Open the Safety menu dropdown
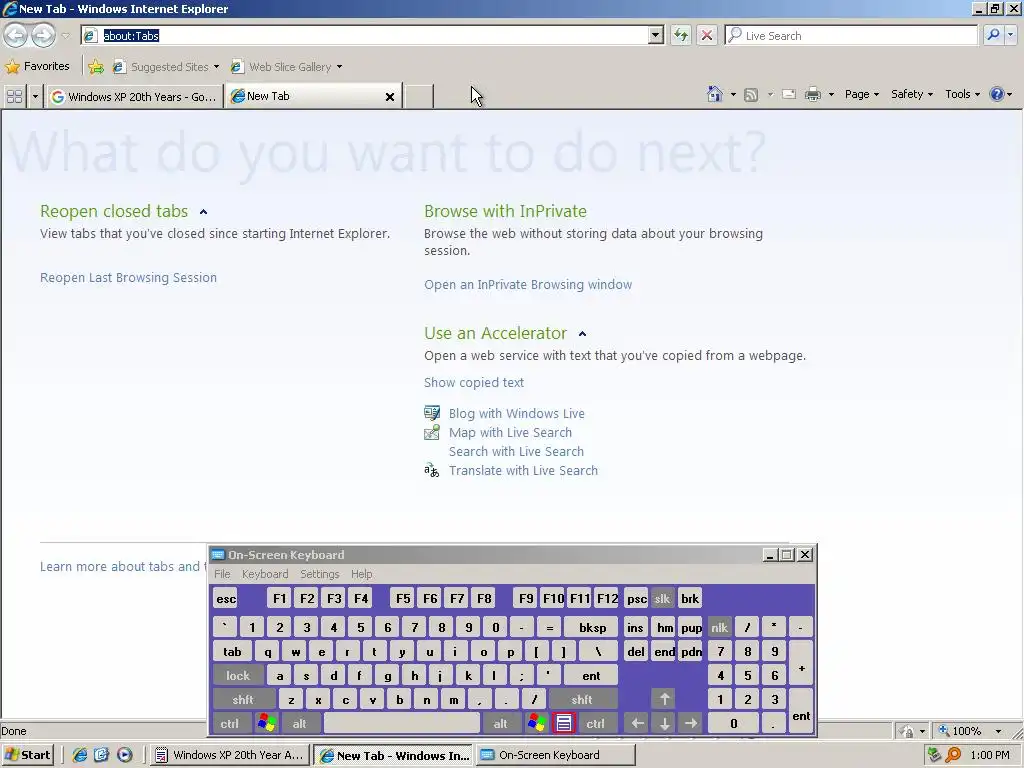1024x768 pixels. (x=912, y=94)
